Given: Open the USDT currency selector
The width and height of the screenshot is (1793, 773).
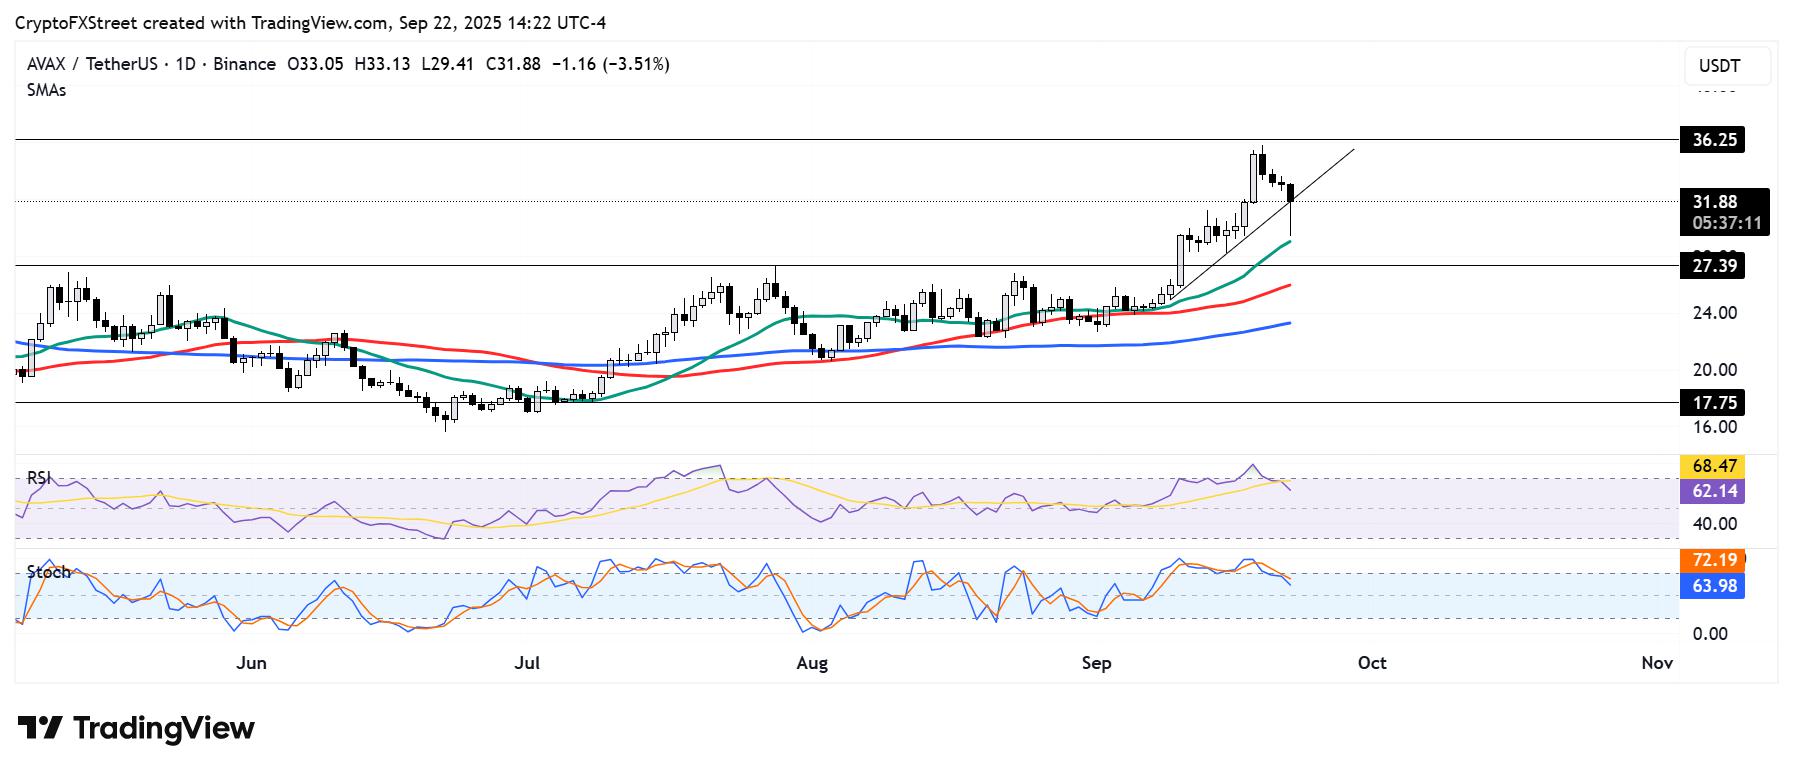Looking at the screenshot, I should (x=1726, y=67).
